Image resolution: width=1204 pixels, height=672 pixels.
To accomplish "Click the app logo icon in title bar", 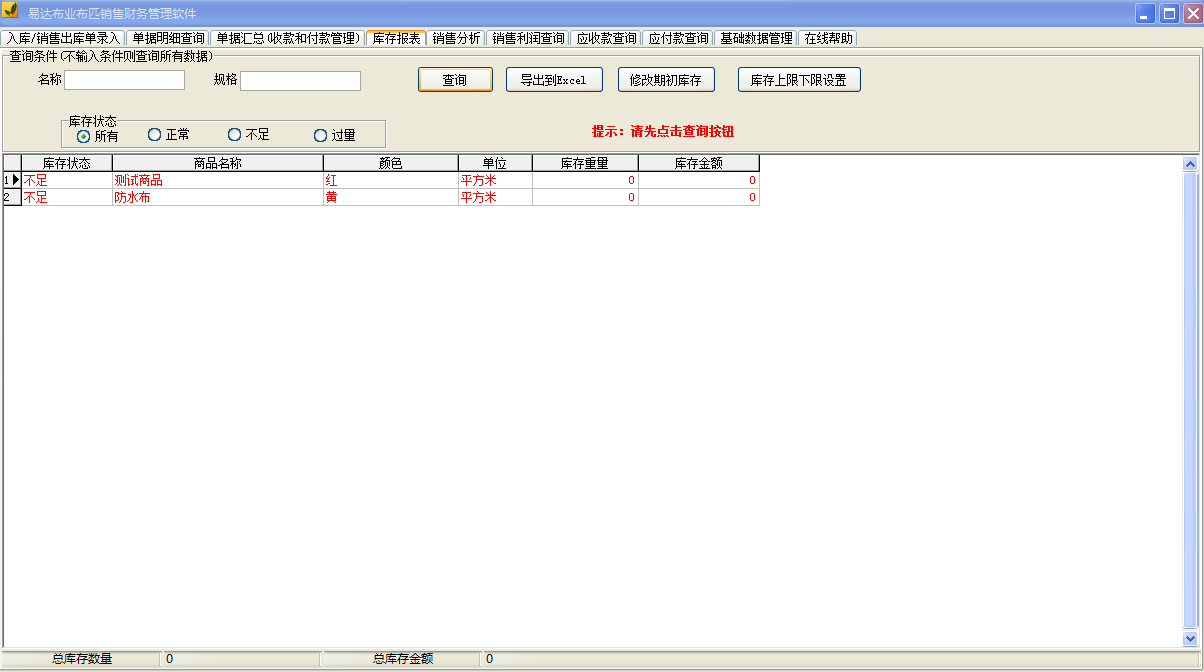I will (x=11, y=12).
